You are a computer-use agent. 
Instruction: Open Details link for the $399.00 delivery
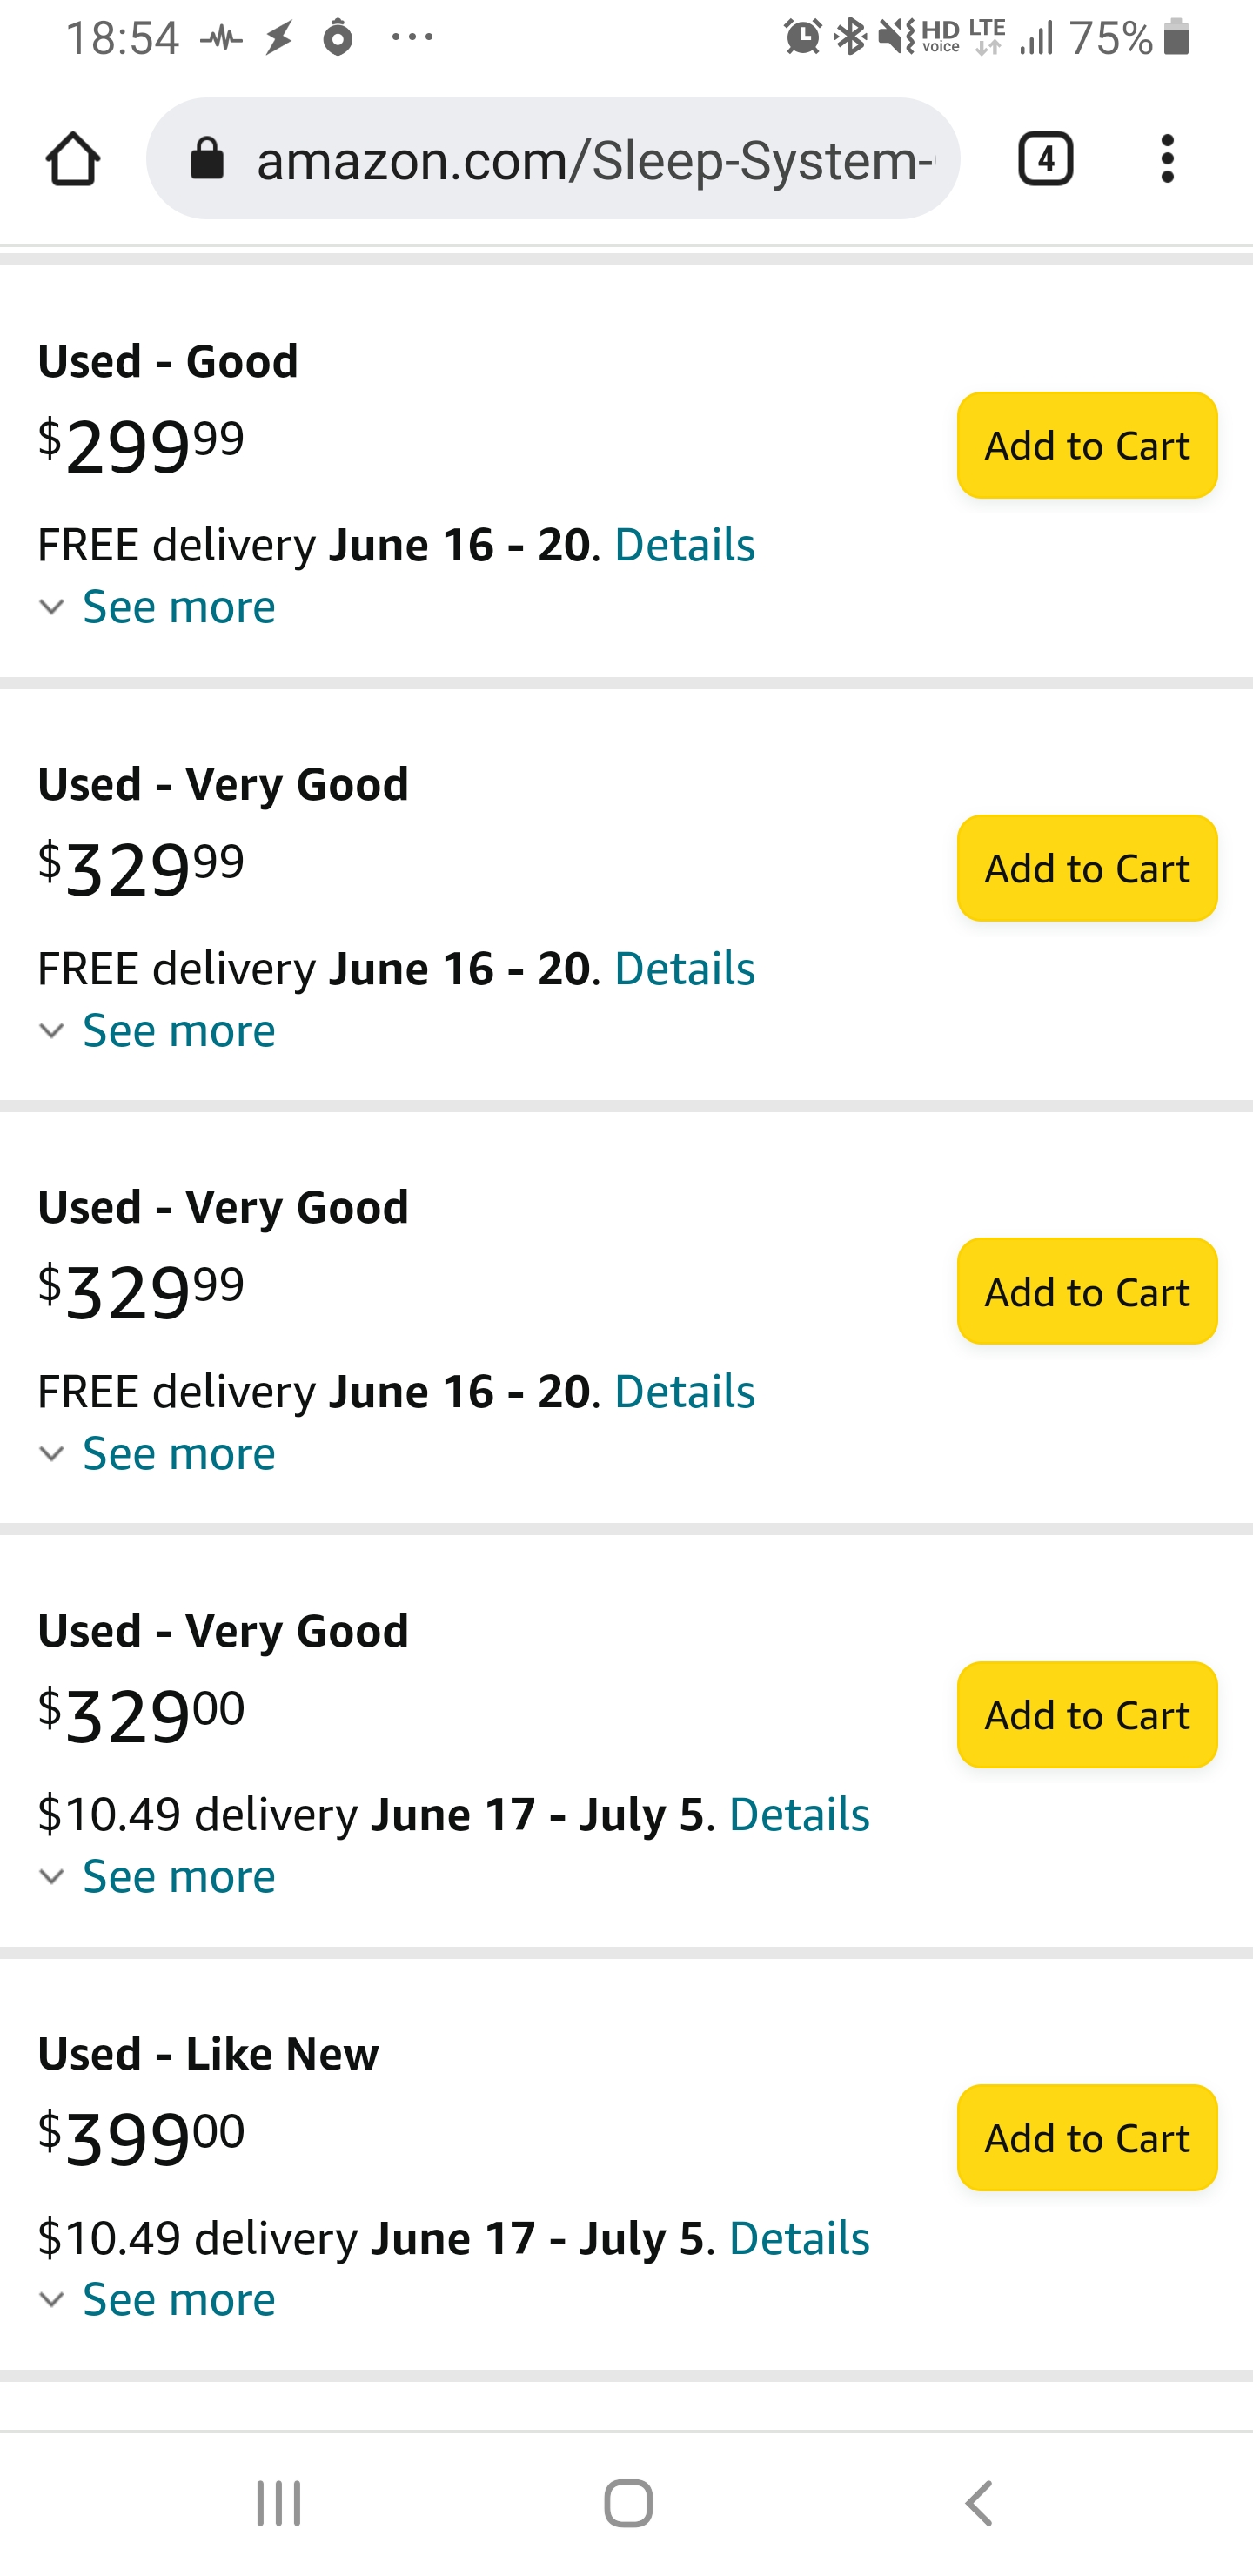point(798,2238)
